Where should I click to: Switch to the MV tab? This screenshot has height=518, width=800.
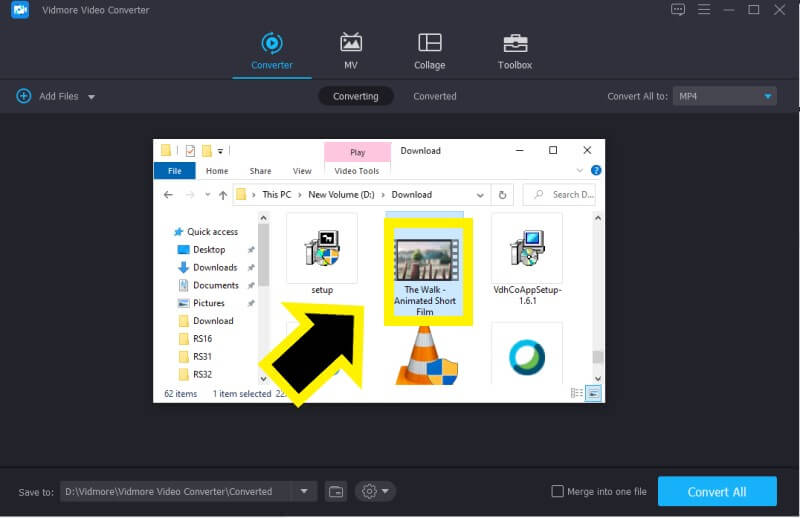pos(351,51)
